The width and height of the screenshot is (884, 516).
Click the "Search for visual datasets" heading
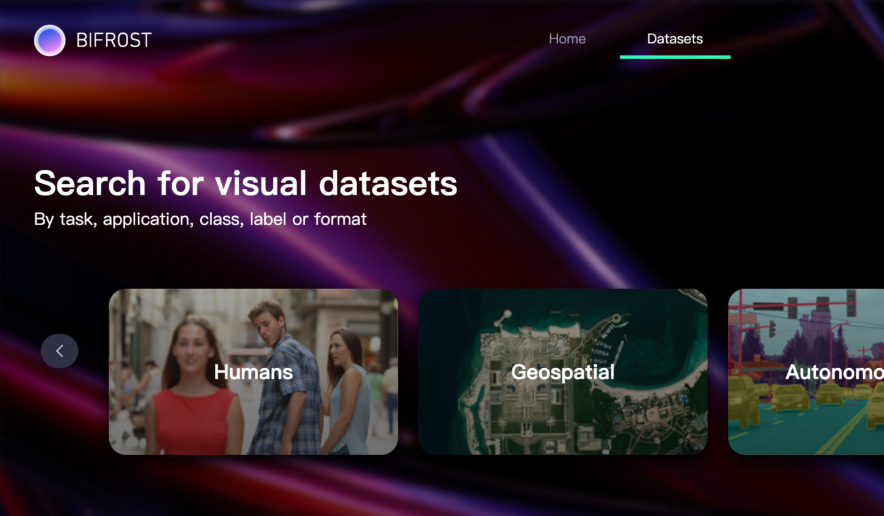point(245,183)
